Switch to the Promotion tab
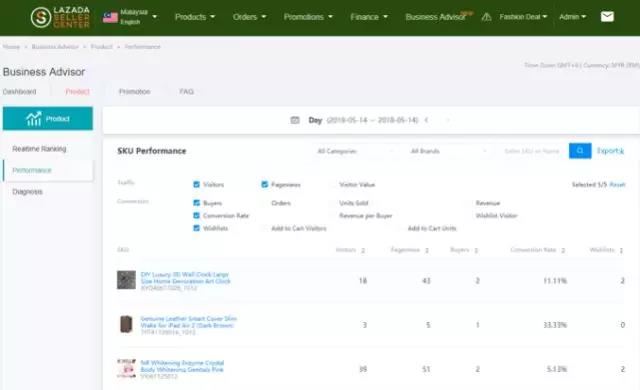 pos(134,91)
